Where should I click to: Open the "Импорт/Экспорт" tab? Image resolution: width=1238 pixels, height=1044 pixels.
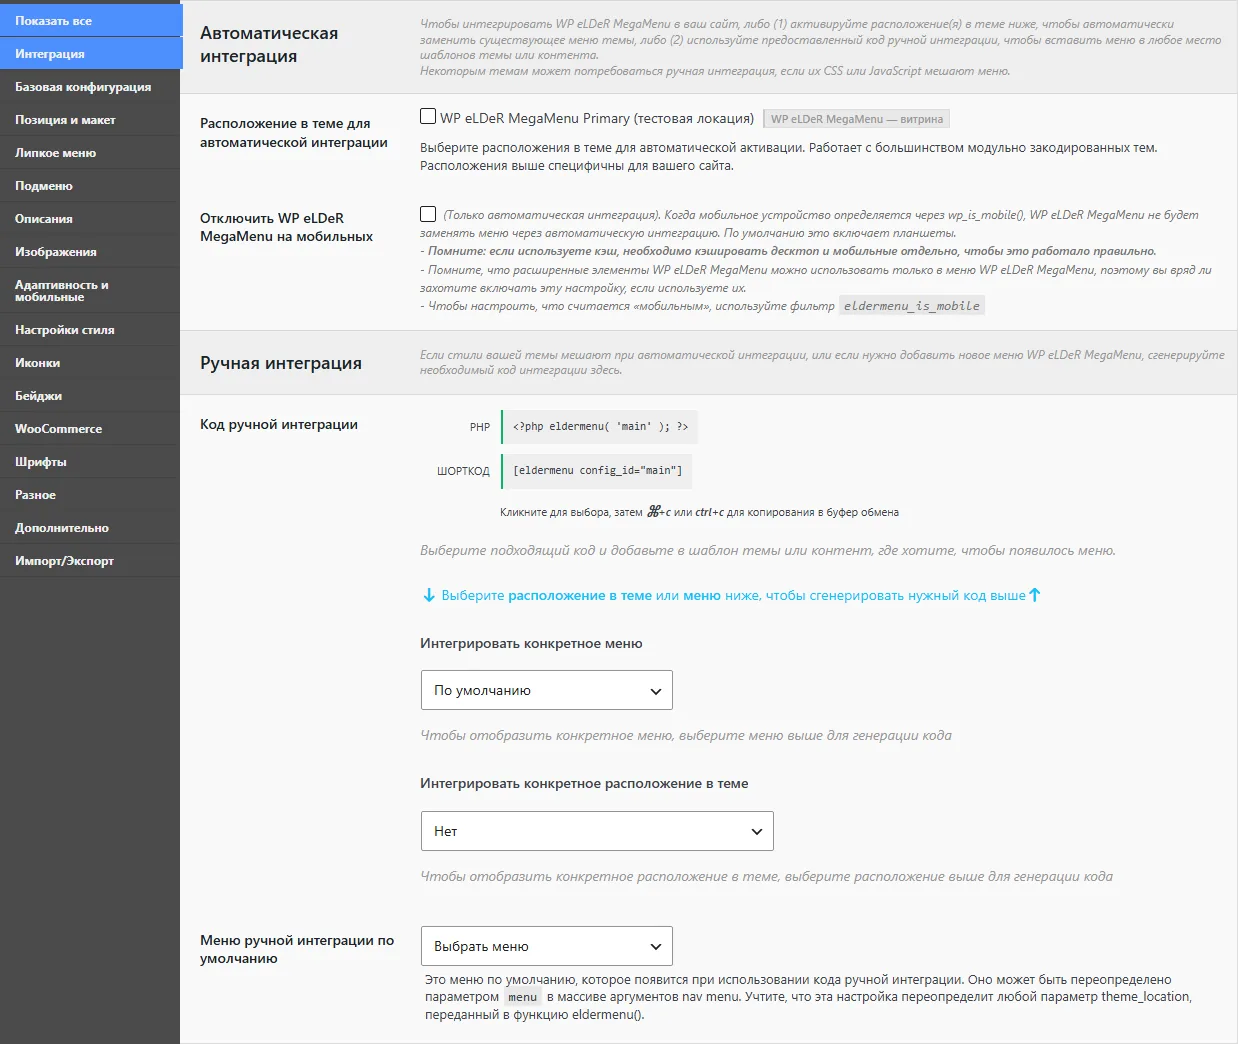[90, 561]
